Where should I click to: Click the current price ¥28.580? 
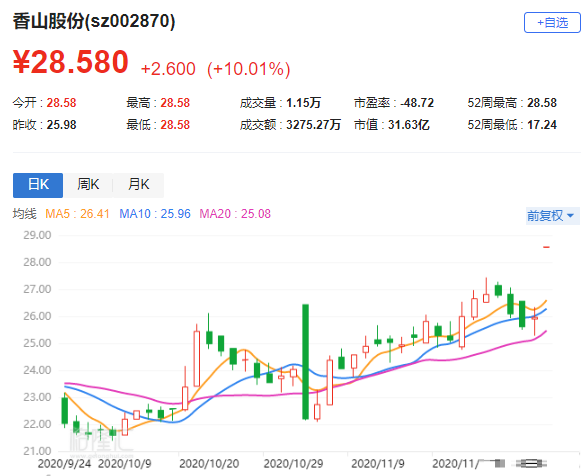tap(71, 62)
